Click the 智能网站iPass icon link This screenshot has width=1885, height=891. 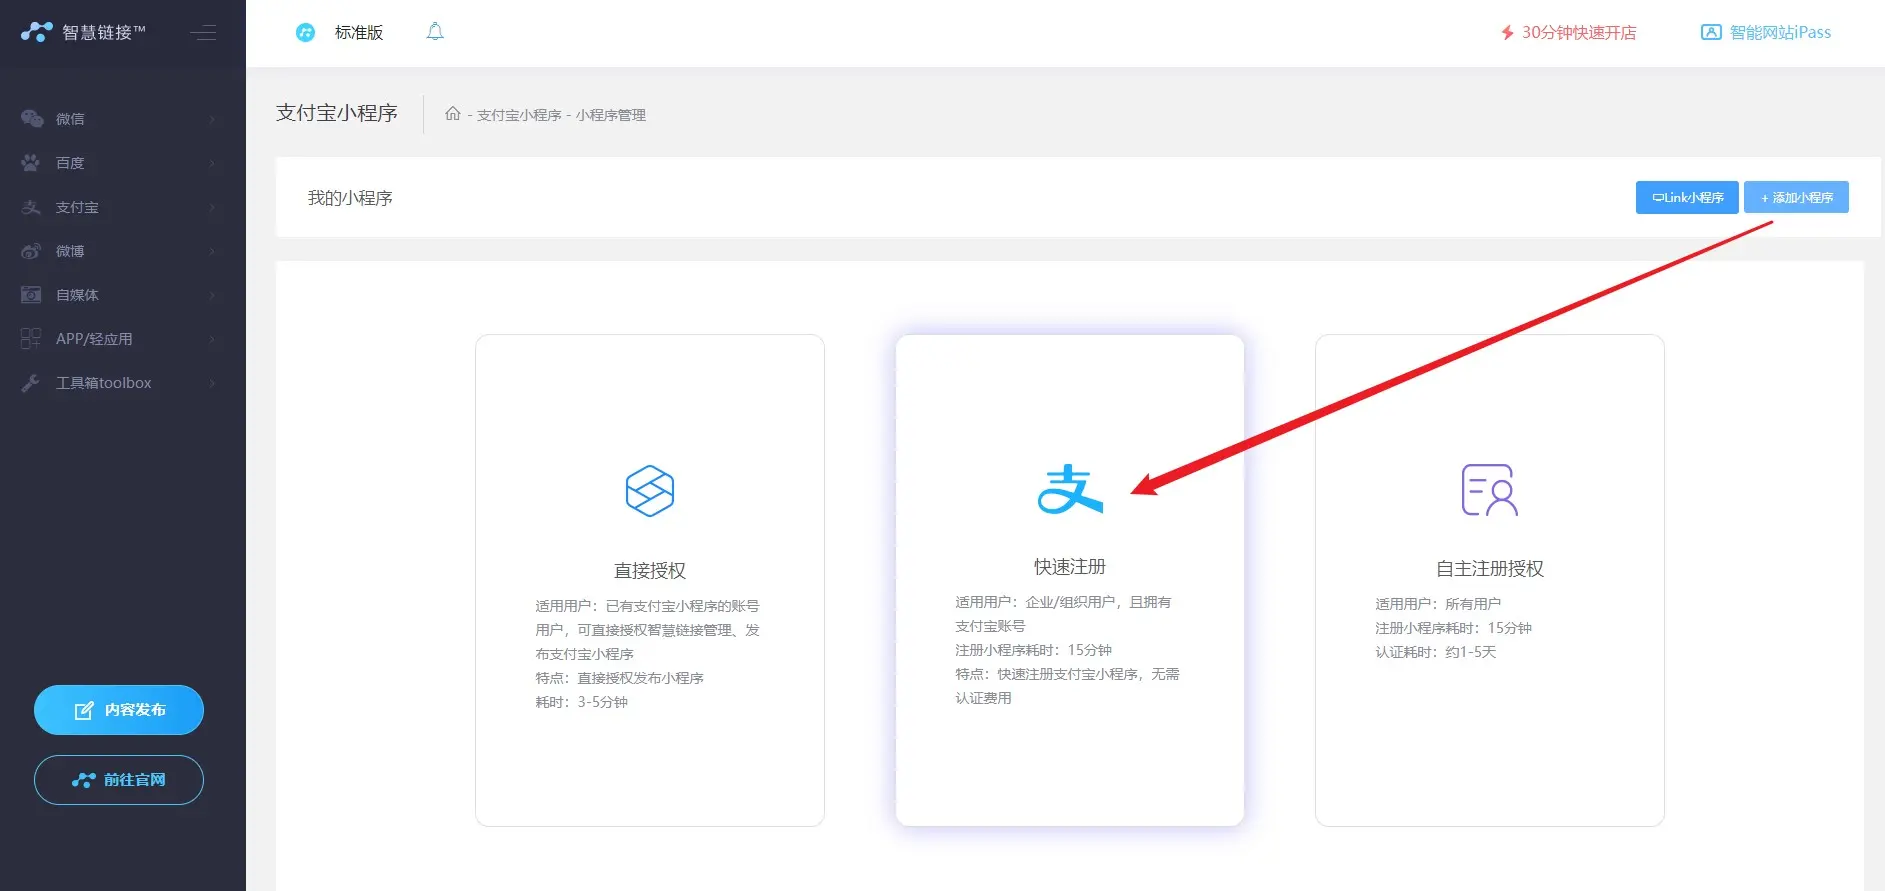point(1711,32)
